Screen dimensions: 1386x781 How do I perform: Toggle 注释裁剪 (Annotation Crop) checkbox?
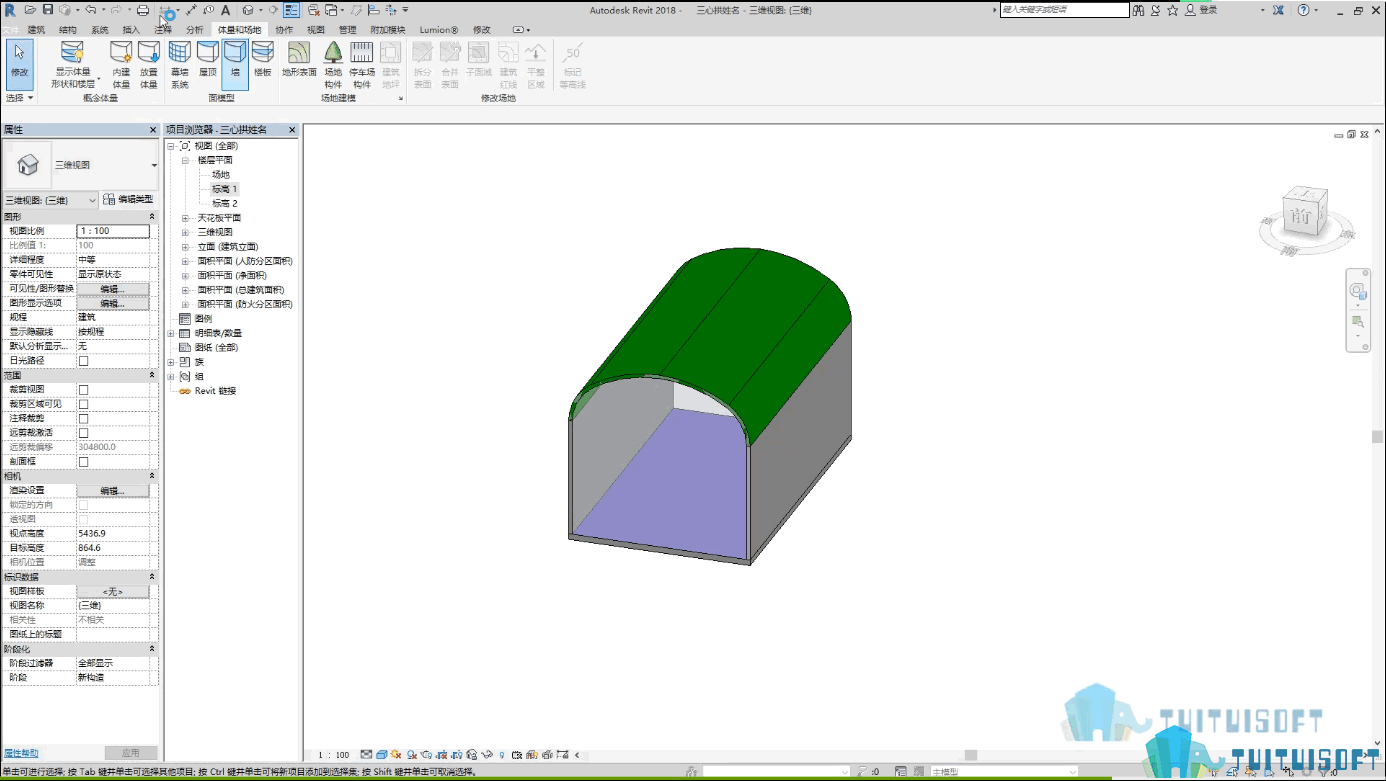coord(84,418)
